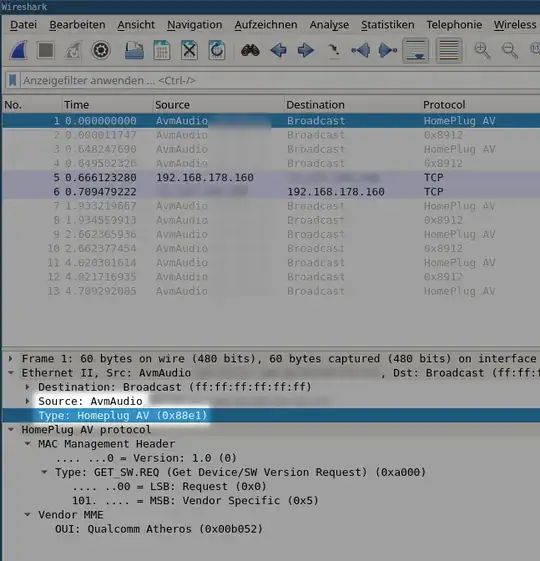
Task: Expand Source: AvmAudio tree row
Action: click(28, 401)
